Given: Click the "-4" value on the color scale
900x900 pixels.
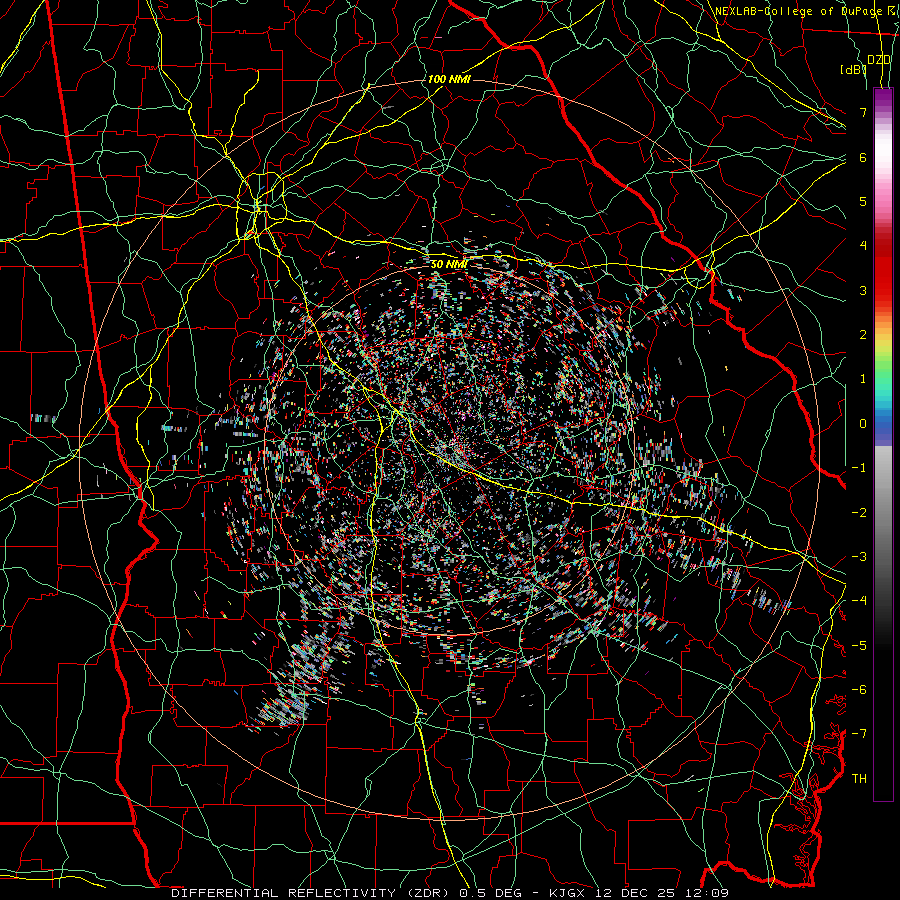Looking at the screenshot, I should point(859,601).
